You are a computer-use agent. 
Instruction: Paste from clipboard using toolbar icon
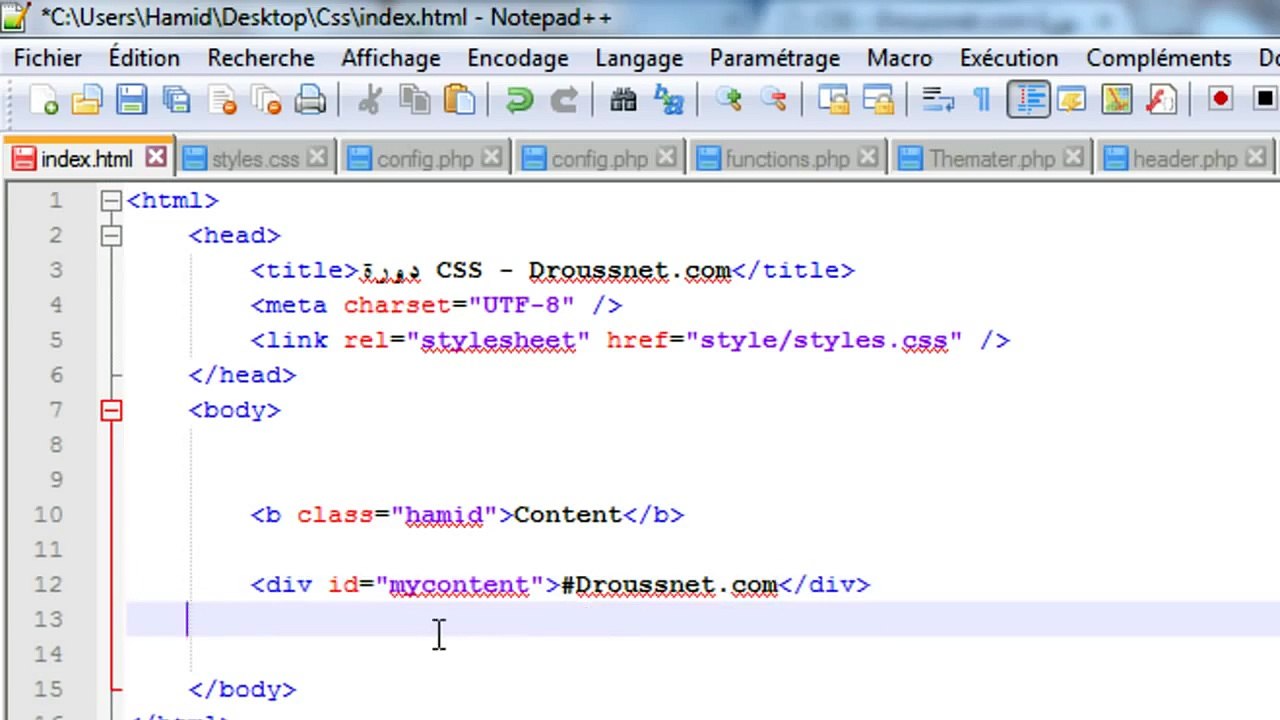point(459,100)
